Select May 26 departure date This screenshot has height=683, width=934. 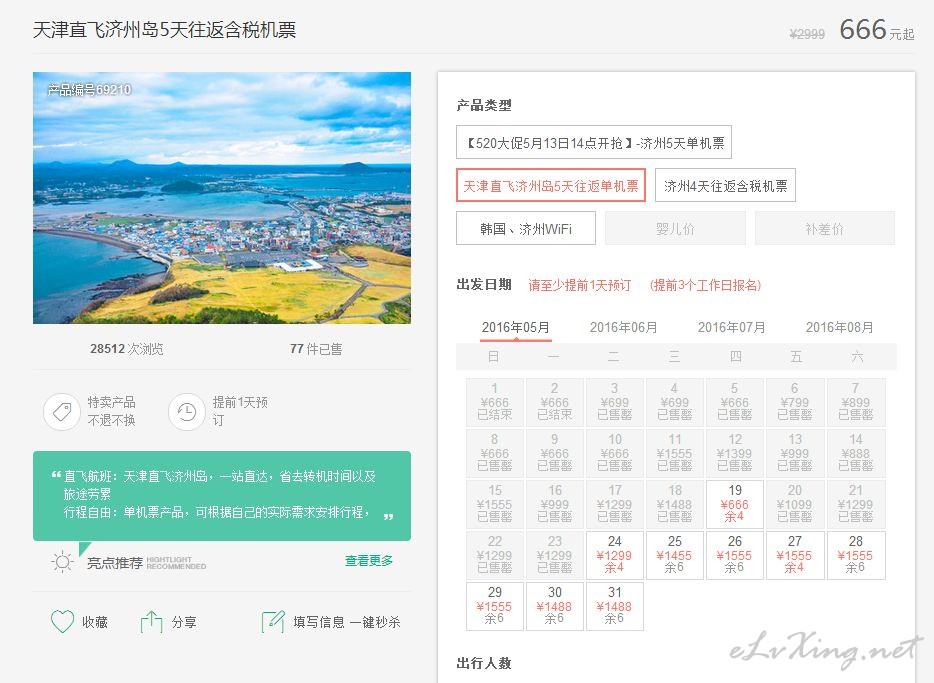point(734,555)
